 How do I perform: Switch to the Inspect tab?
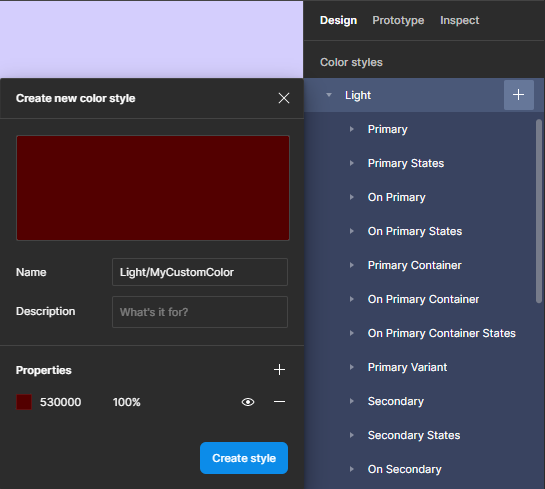459,21
